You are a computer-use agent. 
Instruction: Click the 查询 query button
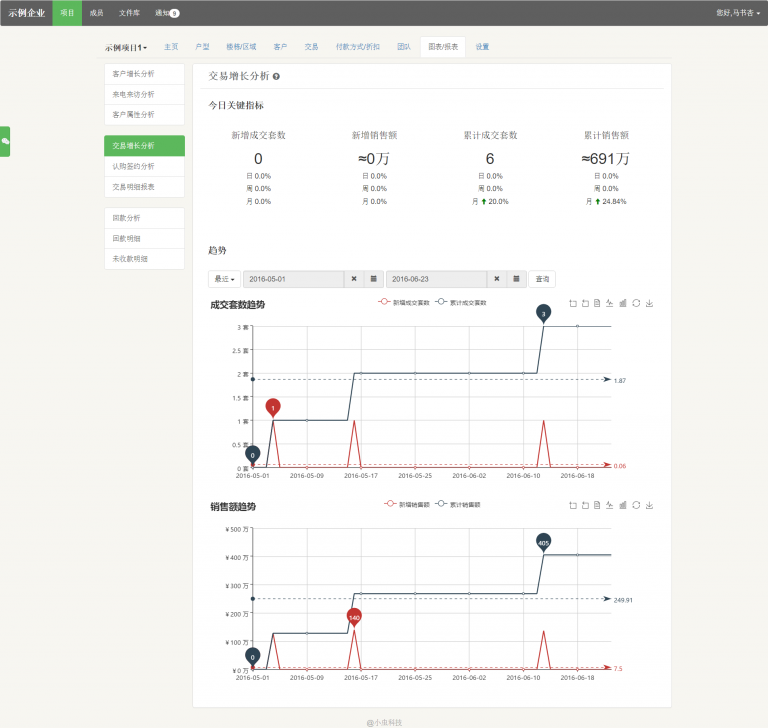click(x=542, y=279)
